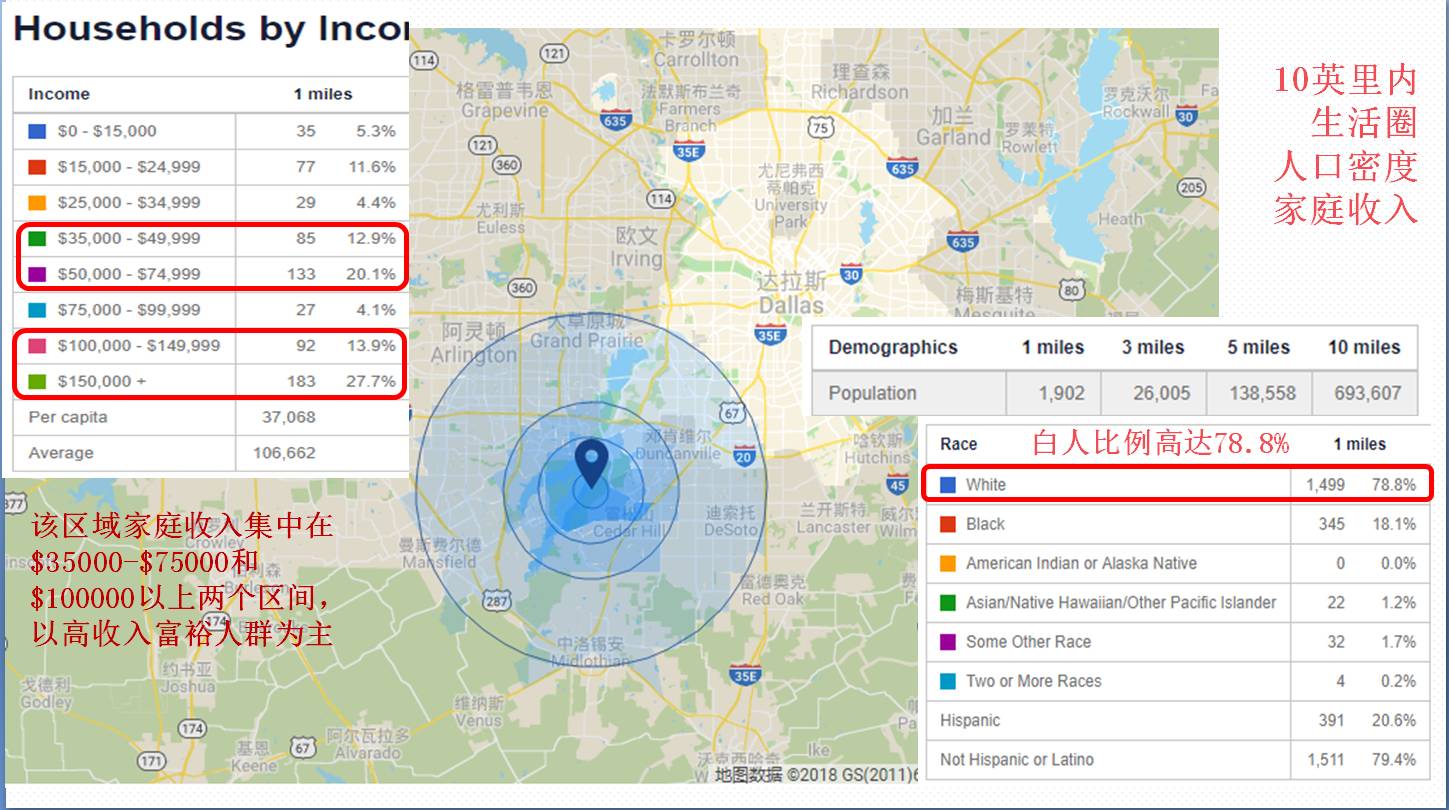
Task: Select the $150,000 + green color swatch
Action: pos(38,381)
